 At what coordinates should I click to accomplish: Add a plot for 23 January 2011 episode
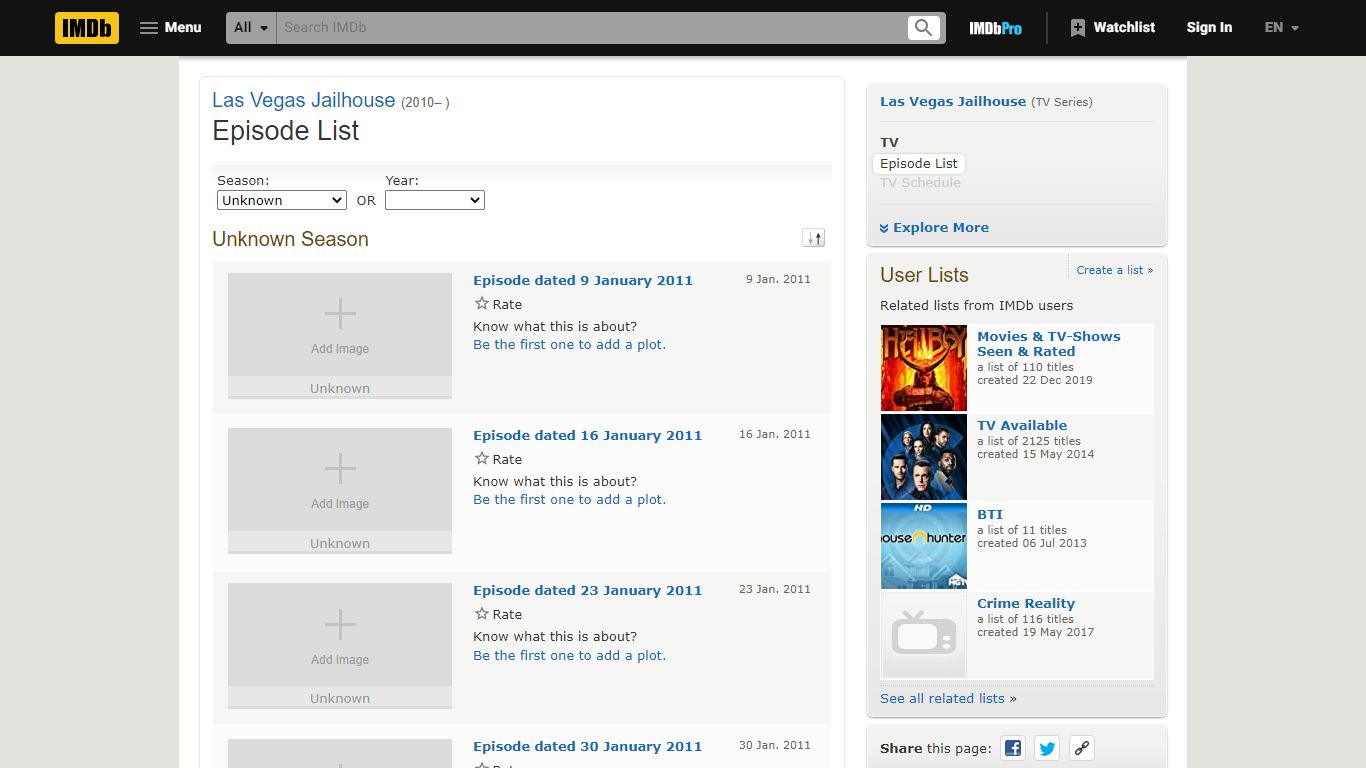pos(570,656)
